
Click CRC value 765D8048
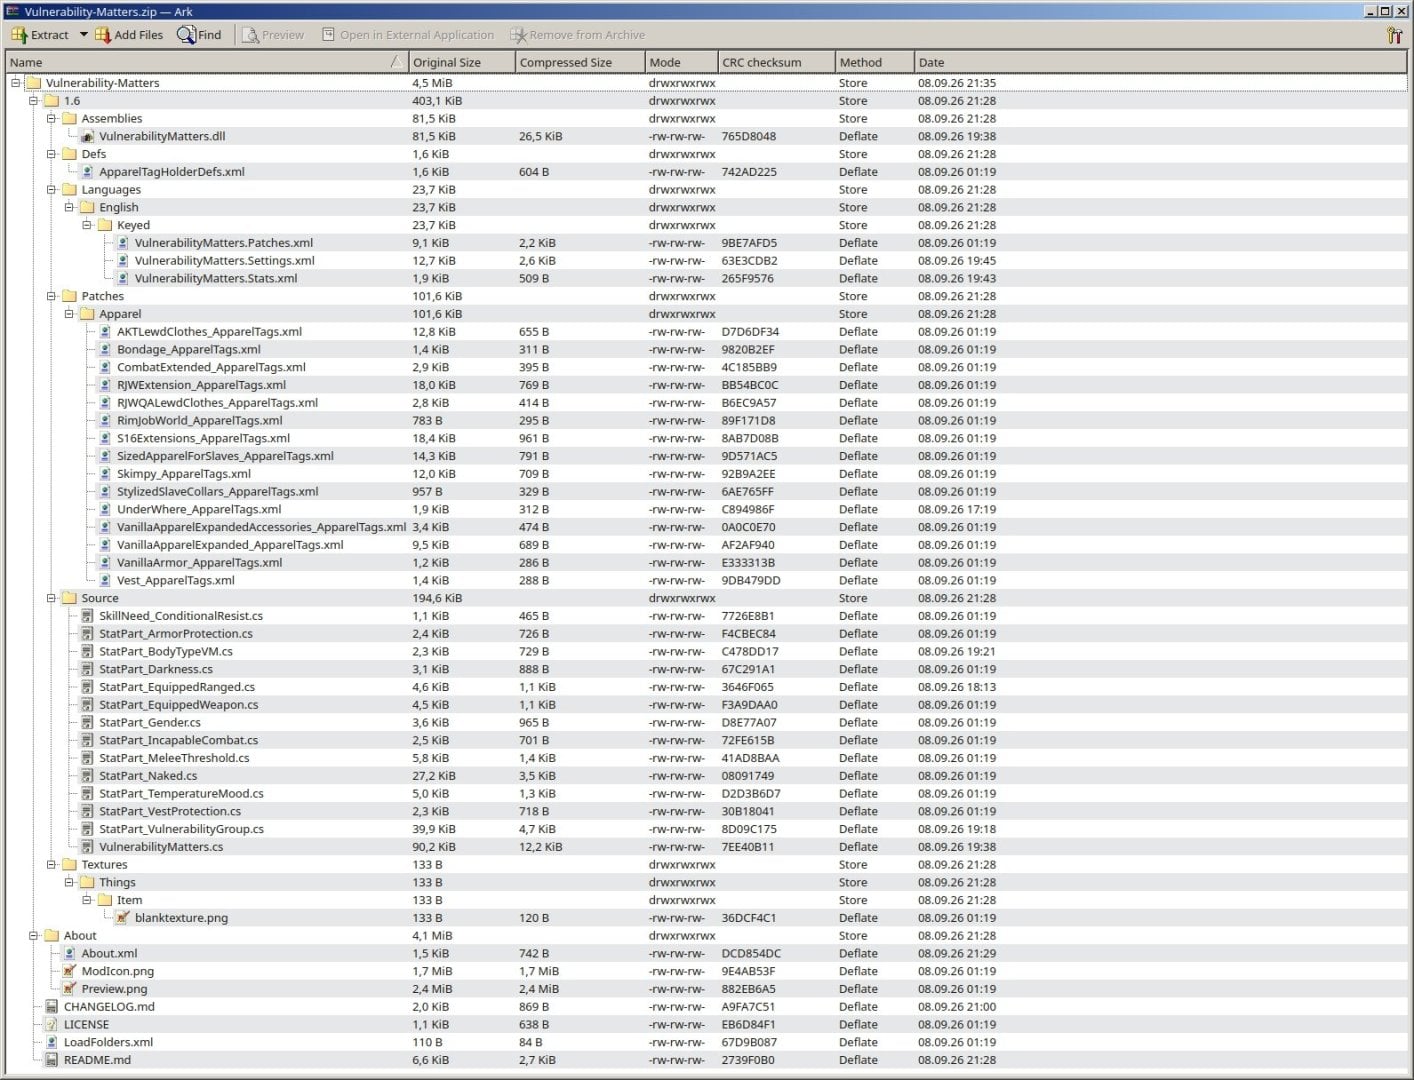click(x=748, y=136)
